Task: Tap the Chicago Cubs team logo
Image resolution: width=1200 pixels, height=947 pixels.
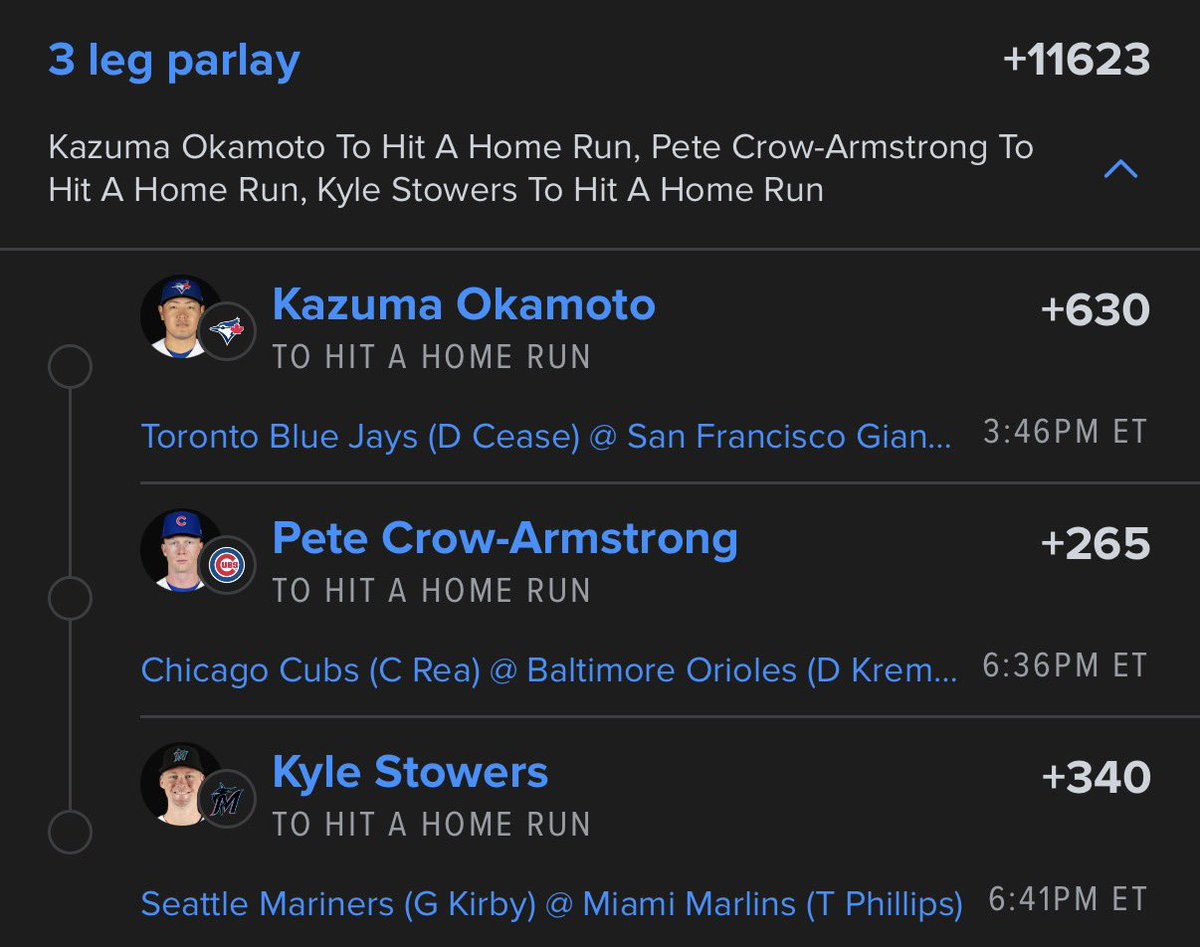Action: (x=228, y=566)
